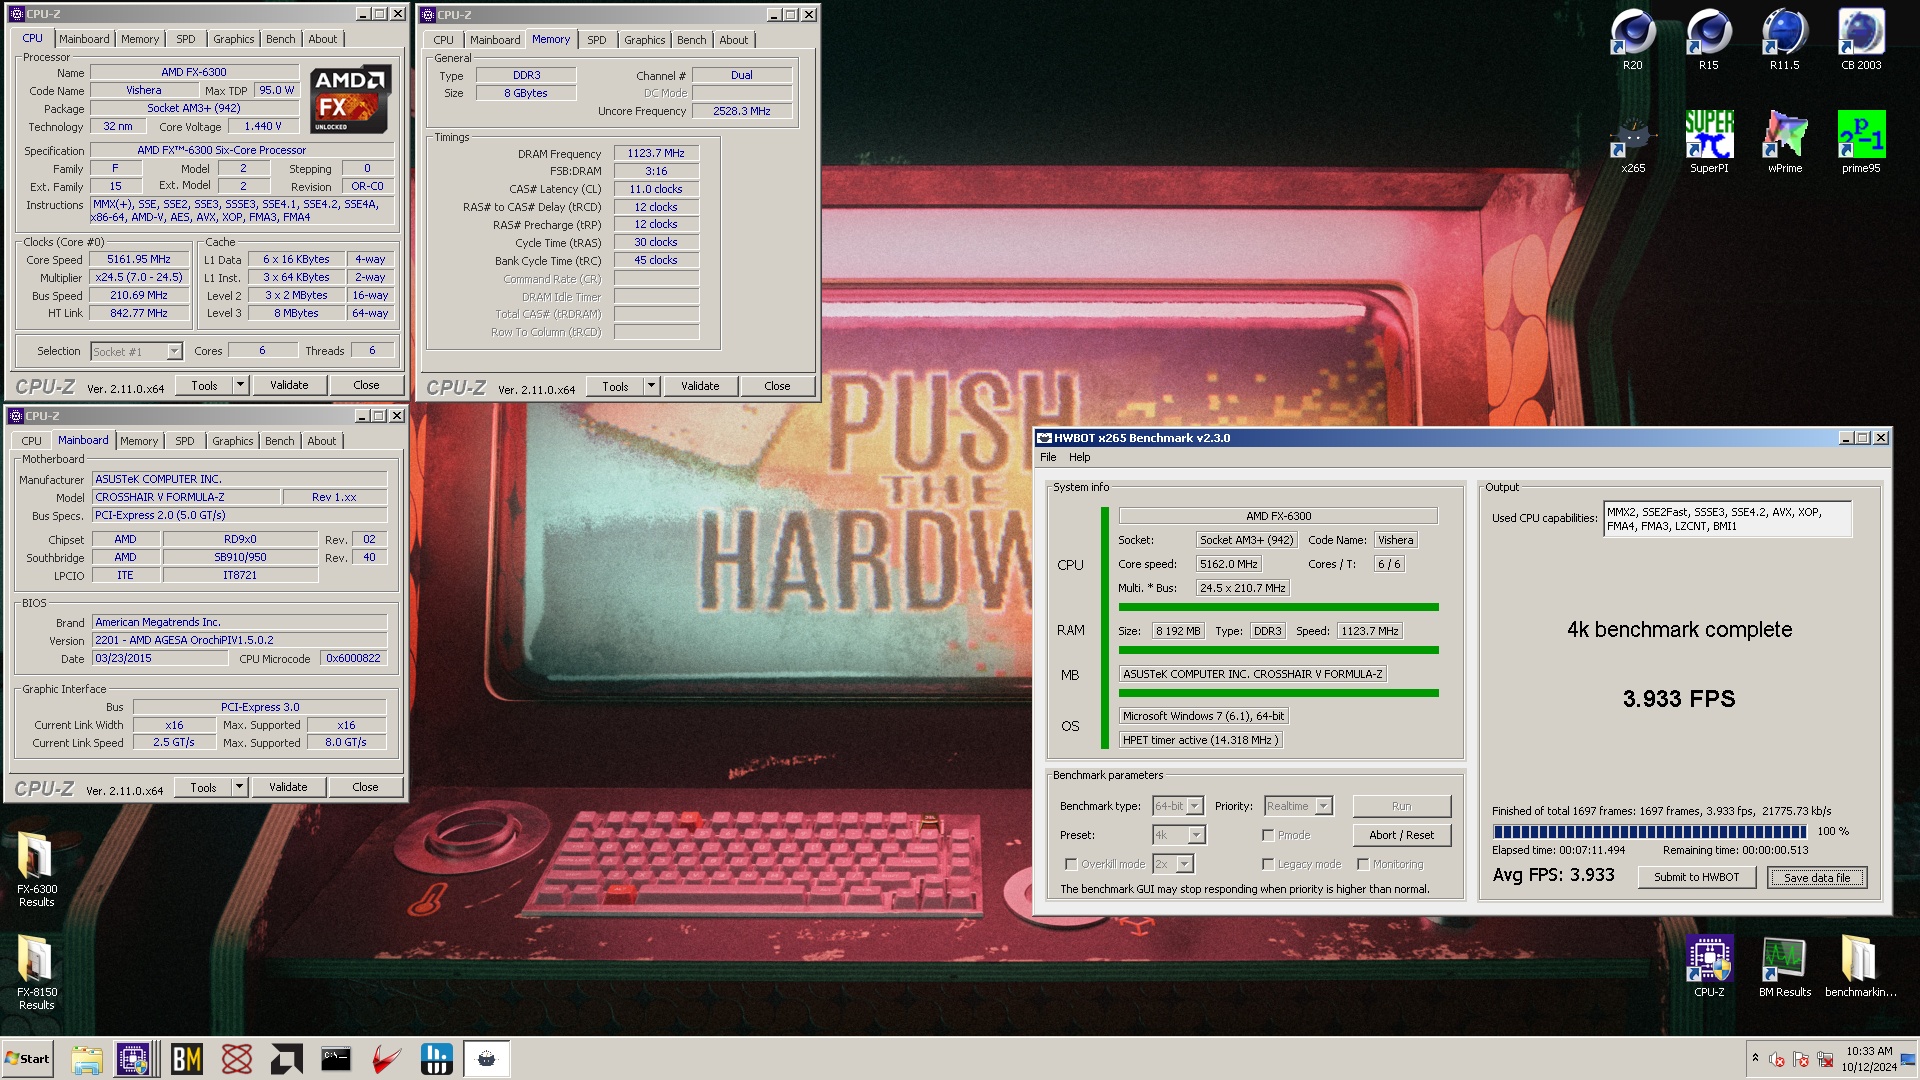This screenshot has width=1920, height=1080.
Task: Switch to the About tab in the CPU-Z window showing Memory
Action: click(734, 40)
